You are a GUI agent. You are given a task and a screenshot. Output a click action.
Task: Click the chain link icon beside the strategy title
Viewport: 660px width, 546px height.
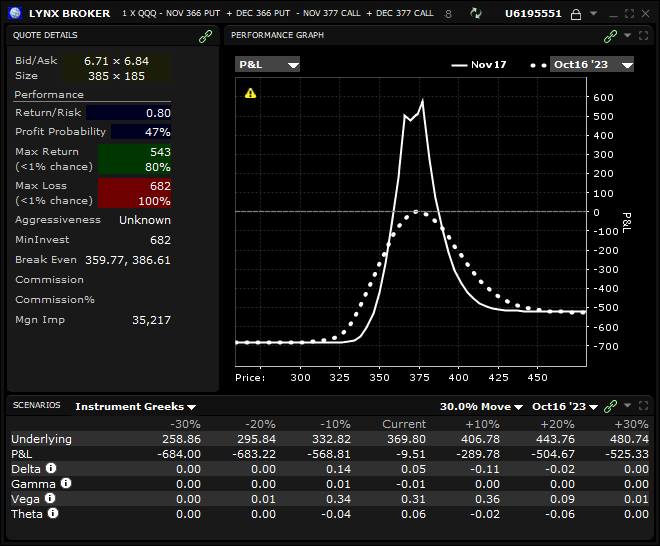448,14
